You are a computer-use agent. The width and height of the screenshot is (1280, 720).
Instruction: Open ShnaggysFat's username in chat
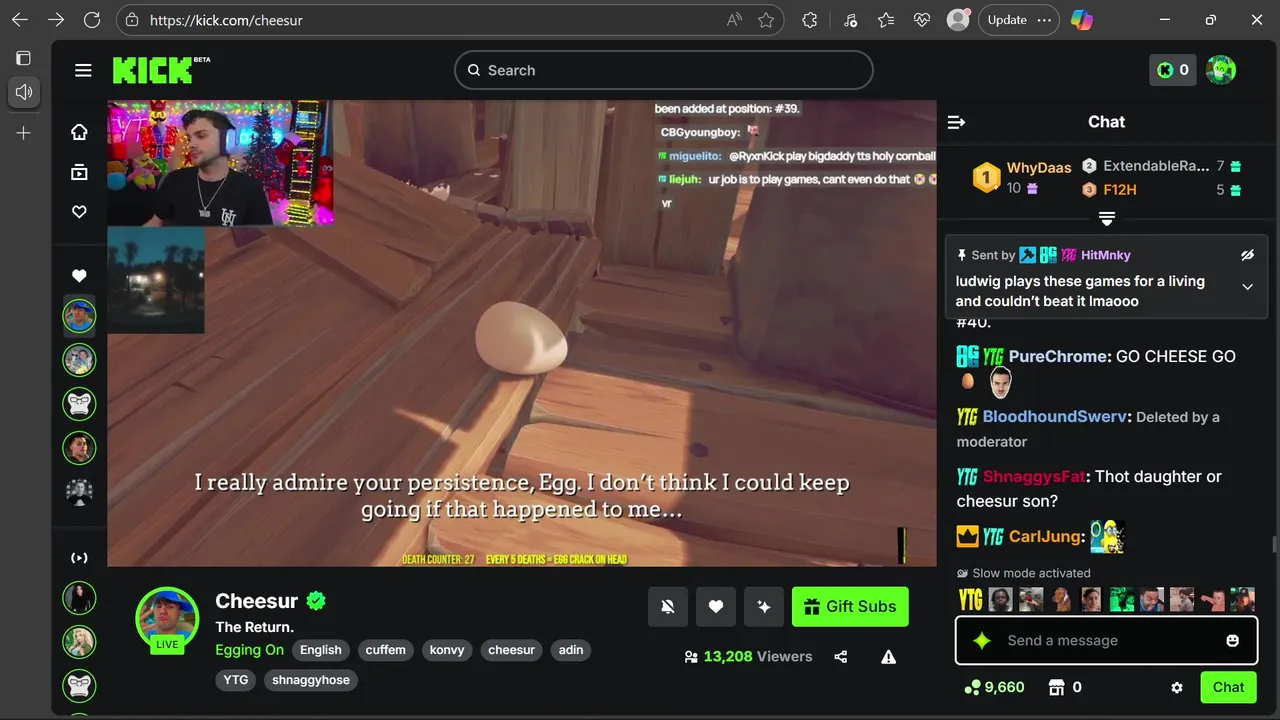[x=1034, y=476]
